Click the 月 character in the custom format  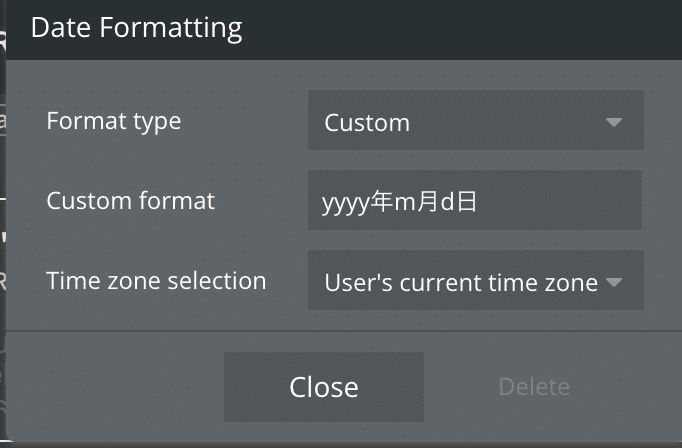[427, 202]
